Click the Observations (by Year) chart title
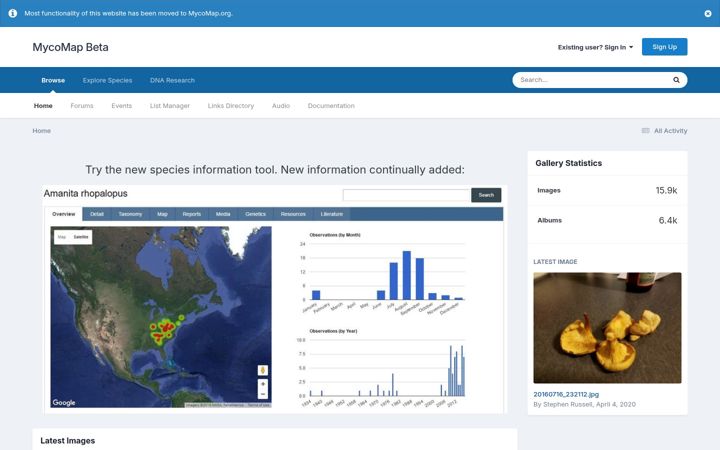The width and height of the screenshot is (720, 450). (333, 331)
